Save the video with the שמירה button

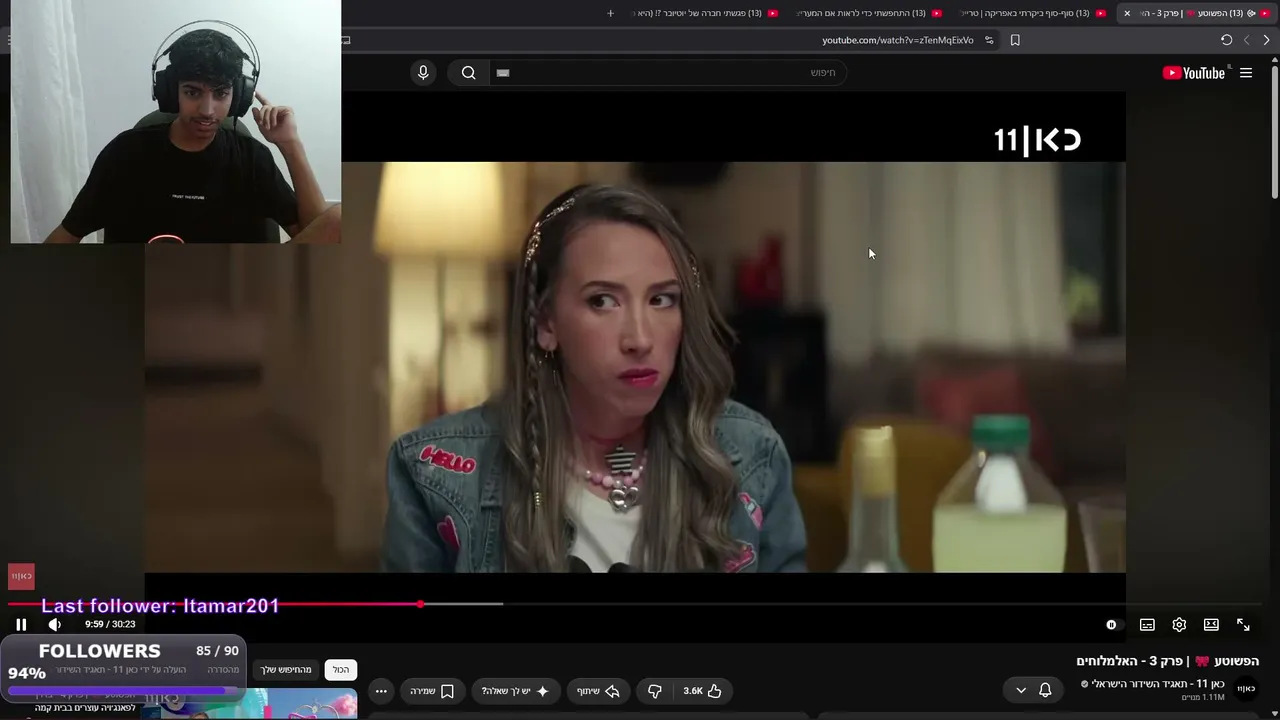click(x=432, y=691)
